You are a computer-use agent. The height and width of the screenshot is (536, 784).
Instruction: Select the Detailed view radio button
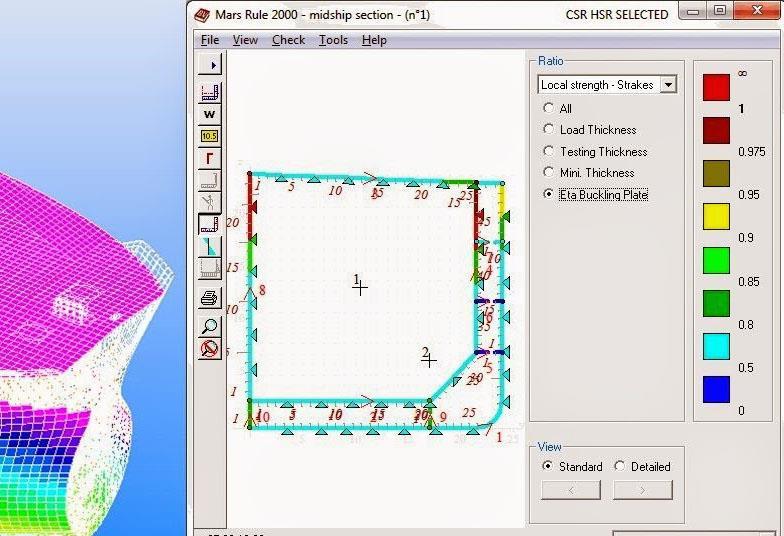[x=619, y=466]
